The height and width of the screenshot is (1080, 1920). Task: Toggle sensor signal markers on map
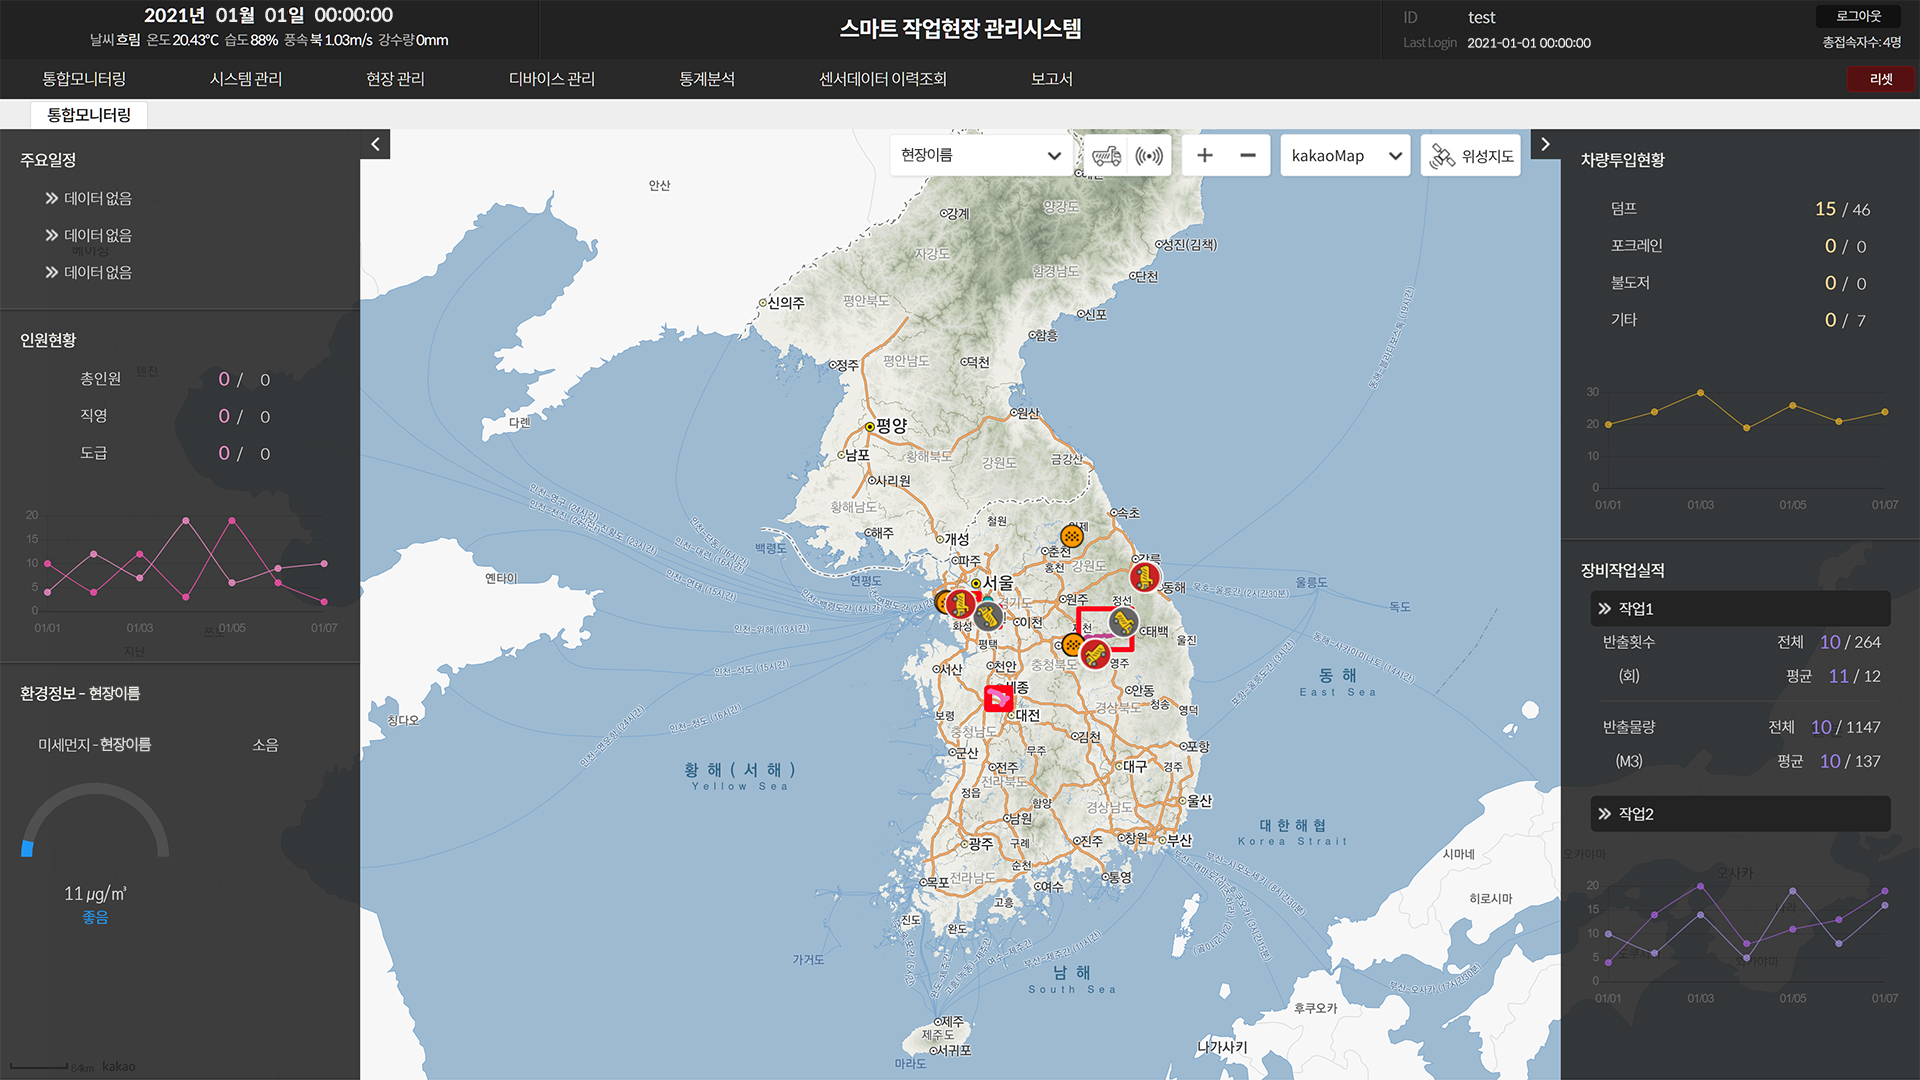[x=1149, y=156]
